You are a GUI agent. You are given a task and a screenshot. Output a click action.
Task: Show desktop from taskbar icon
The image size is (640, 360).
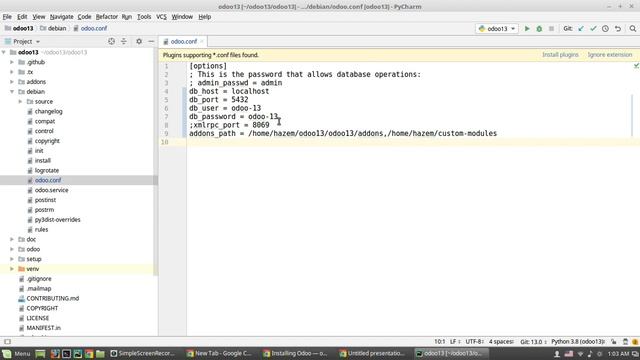pyautogui.click(x=40, y=353)
